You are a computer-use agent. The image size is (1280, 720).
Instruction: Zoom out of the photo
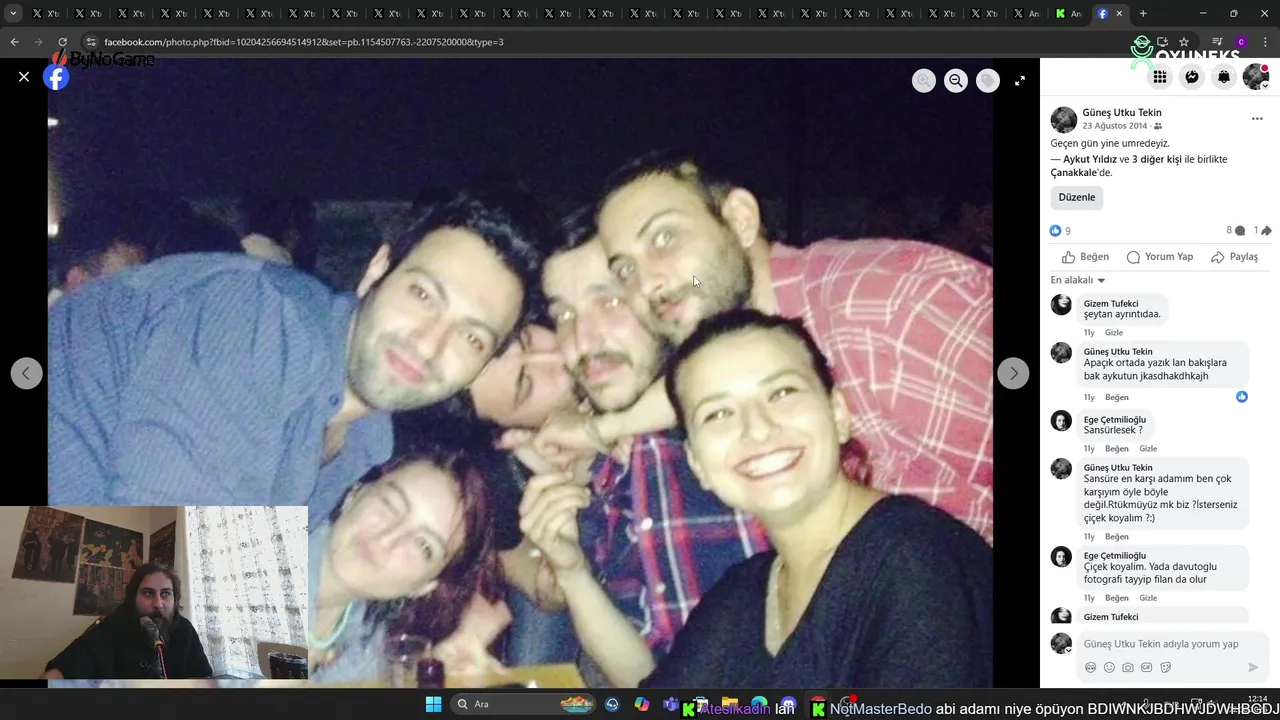click(956, 81)
